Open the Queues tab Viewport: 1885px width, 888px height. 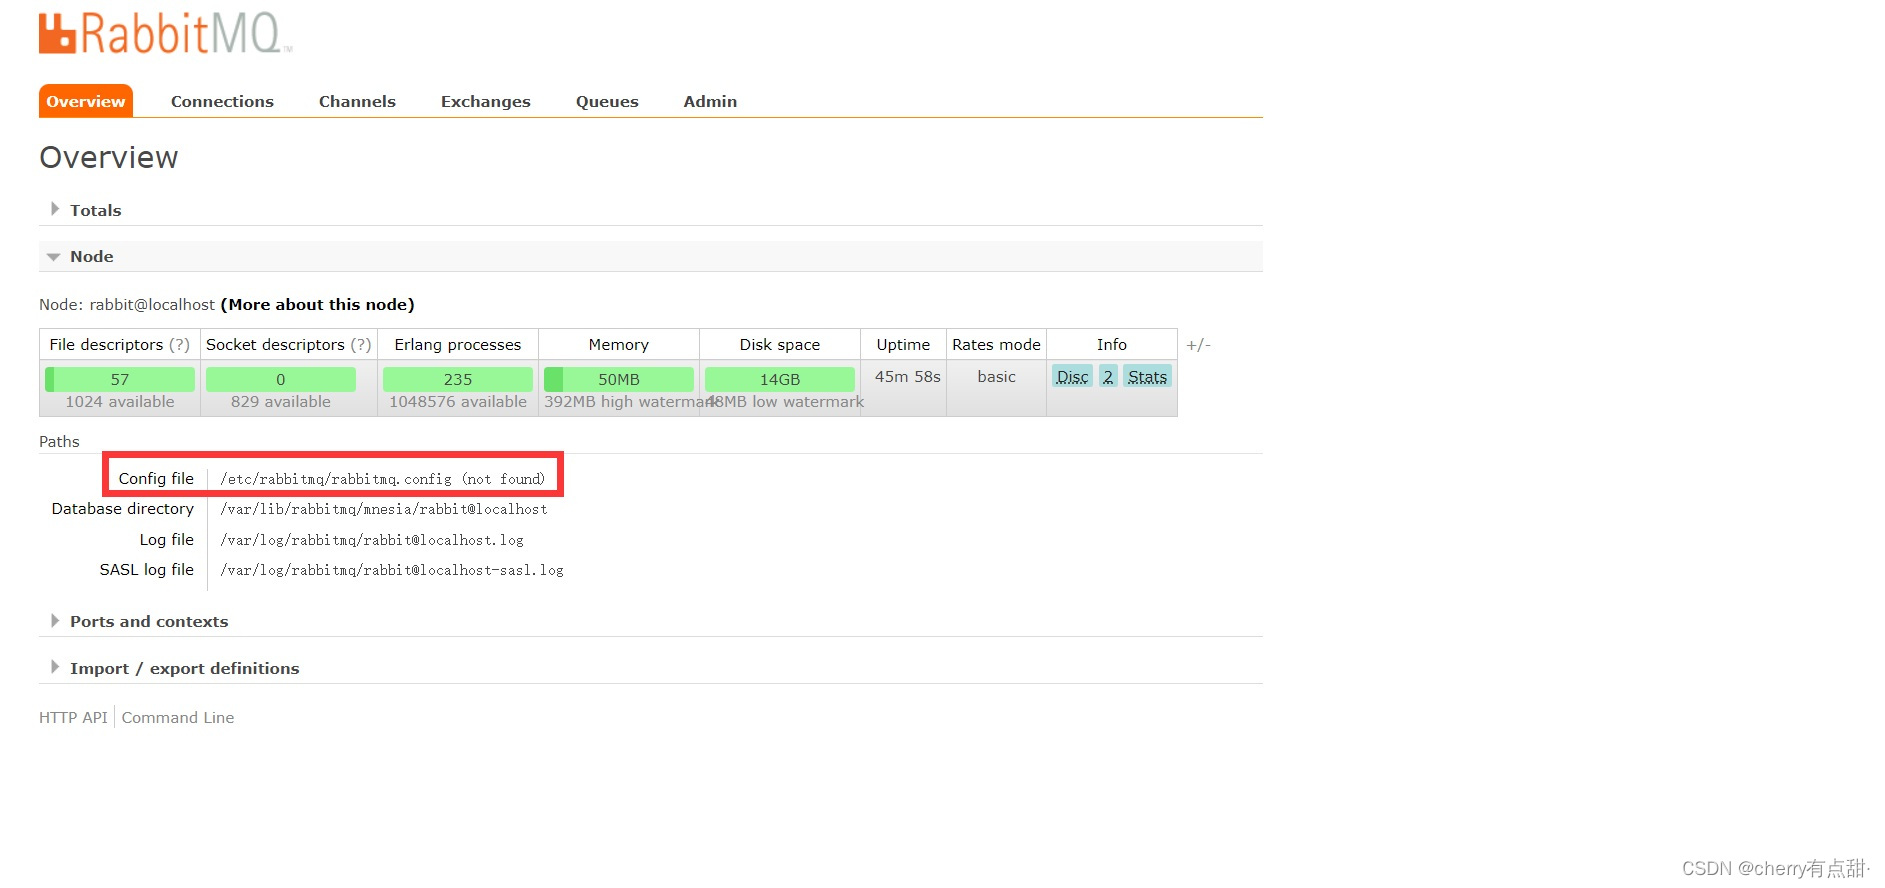(607, 101)
